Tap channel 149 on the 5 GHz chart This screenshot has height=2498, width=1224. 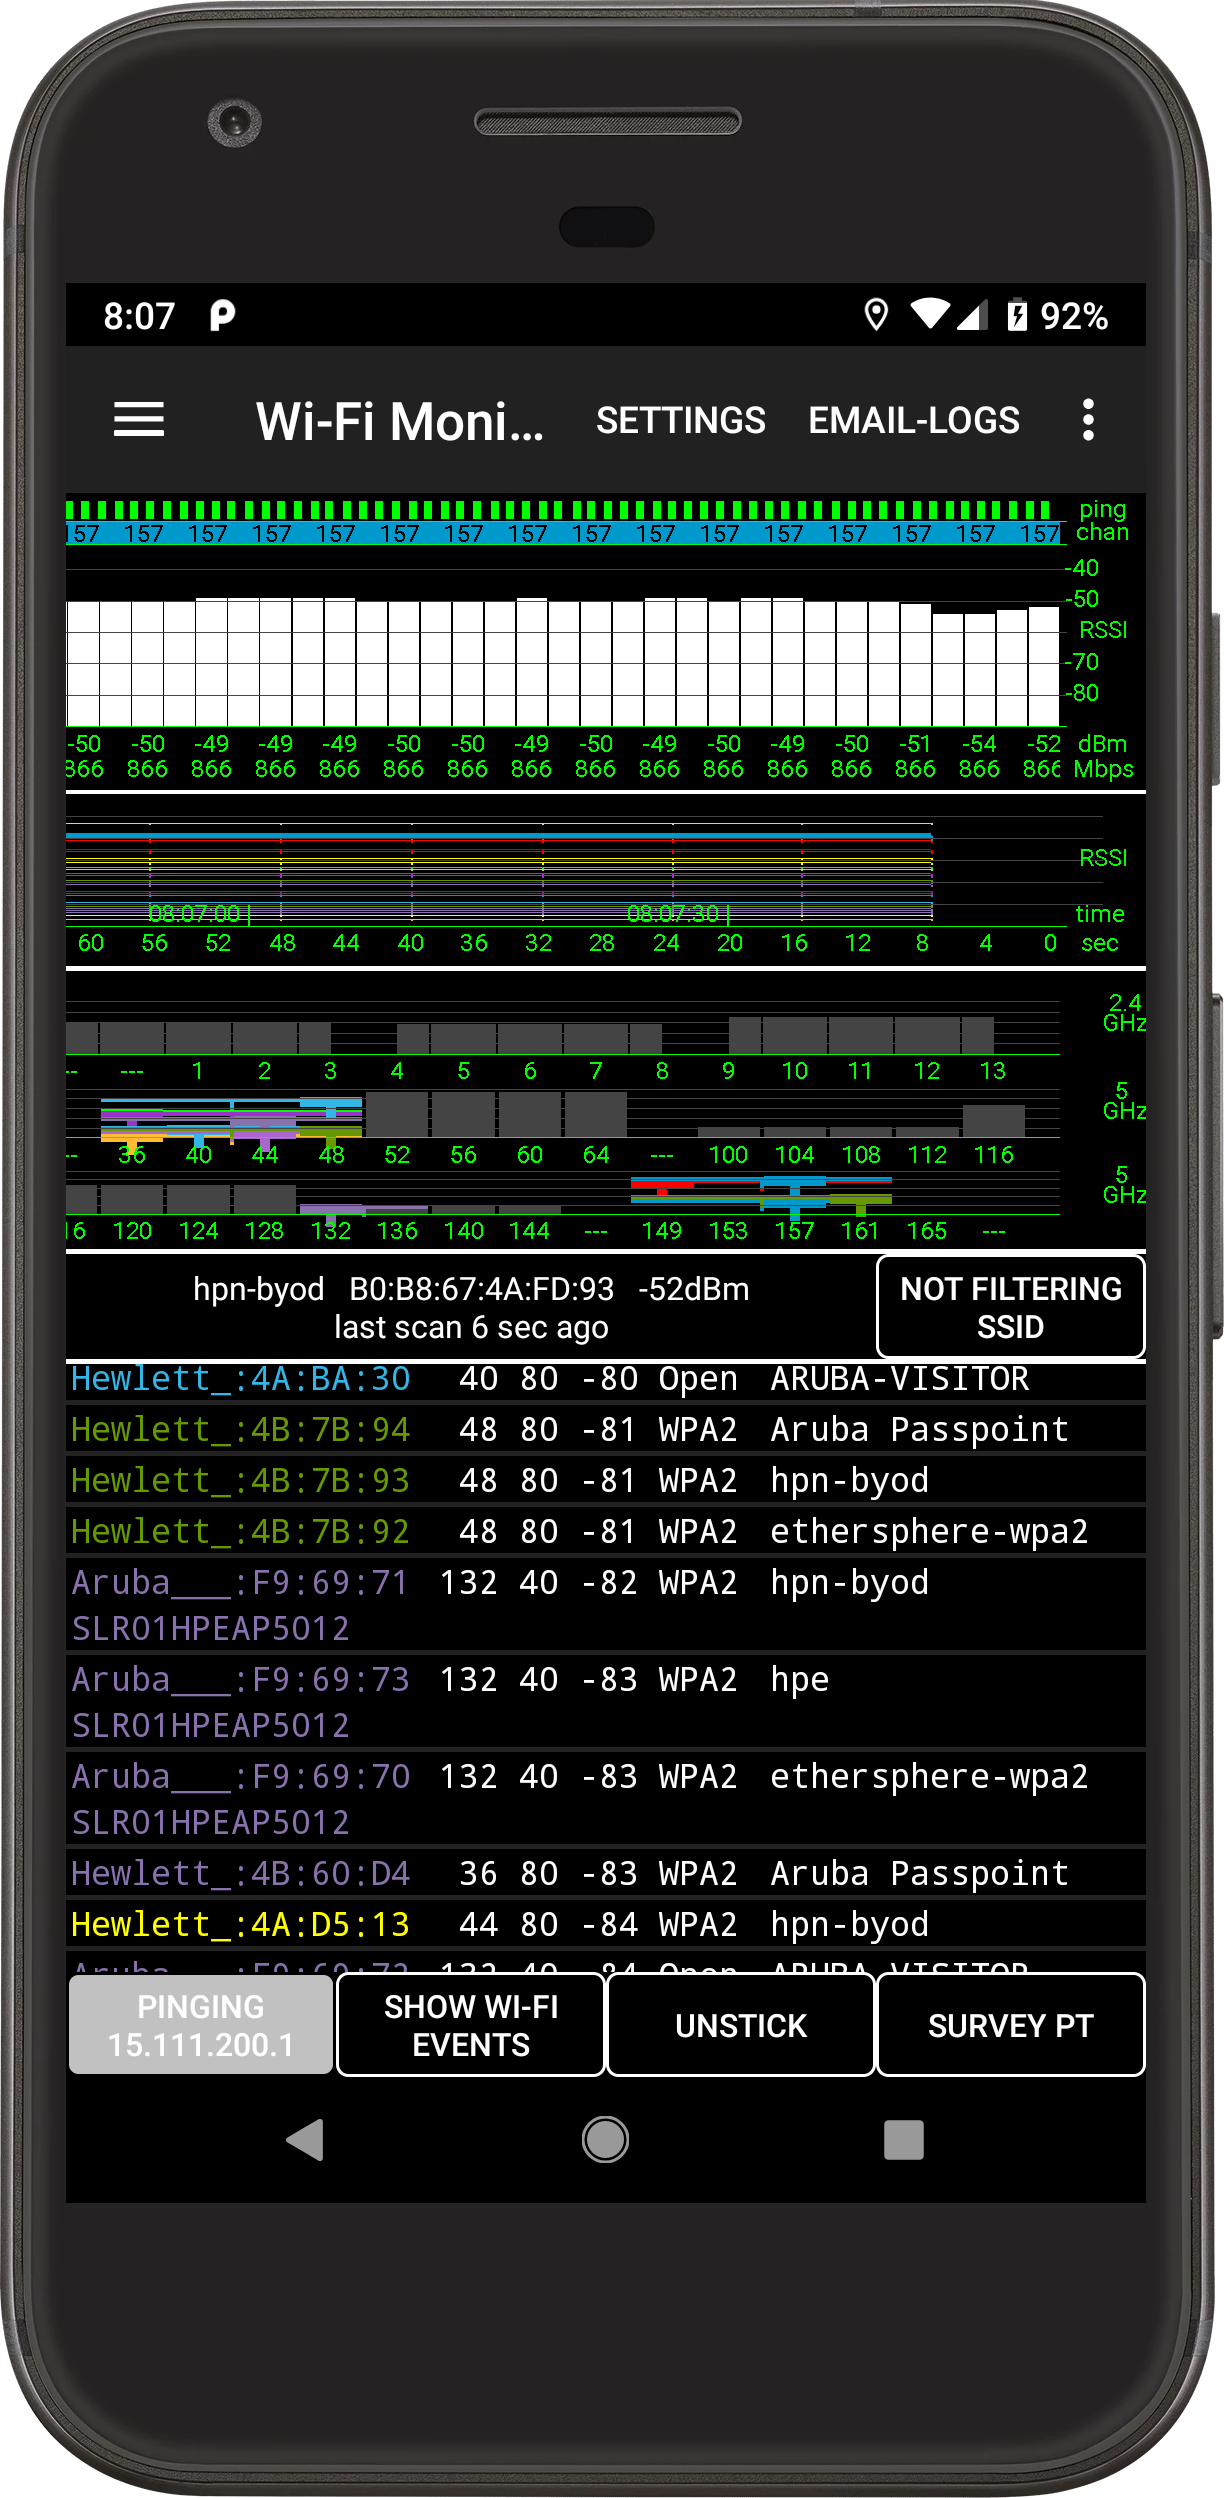(662, 1231)
